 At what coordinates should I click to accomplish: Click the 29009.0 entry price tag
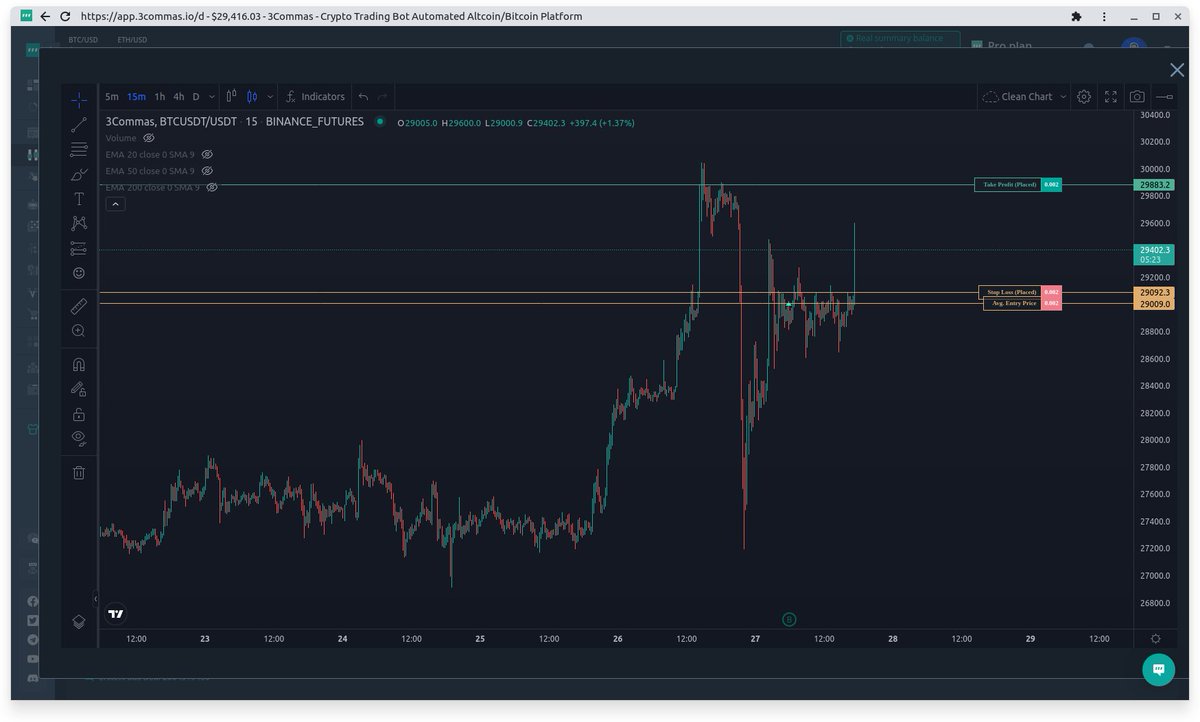[x=1154, y=303]
